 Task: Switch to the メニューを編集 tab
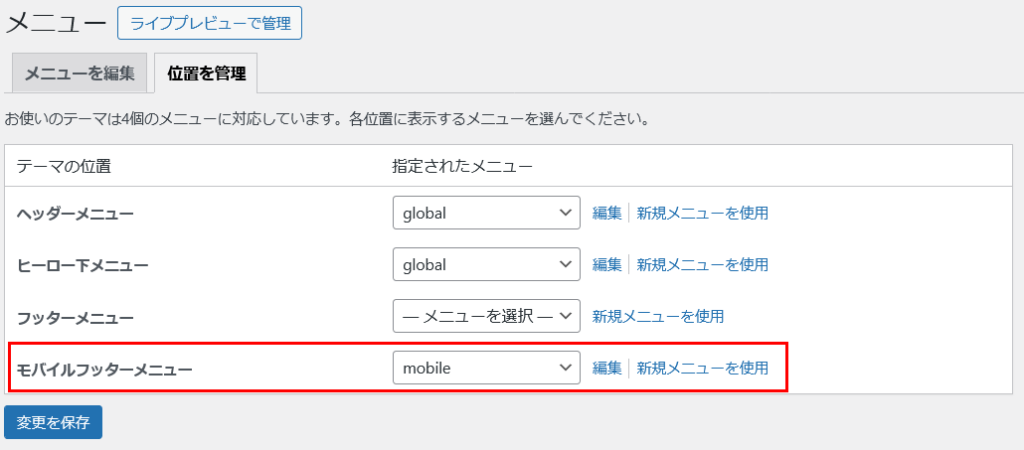coord(79,74)
